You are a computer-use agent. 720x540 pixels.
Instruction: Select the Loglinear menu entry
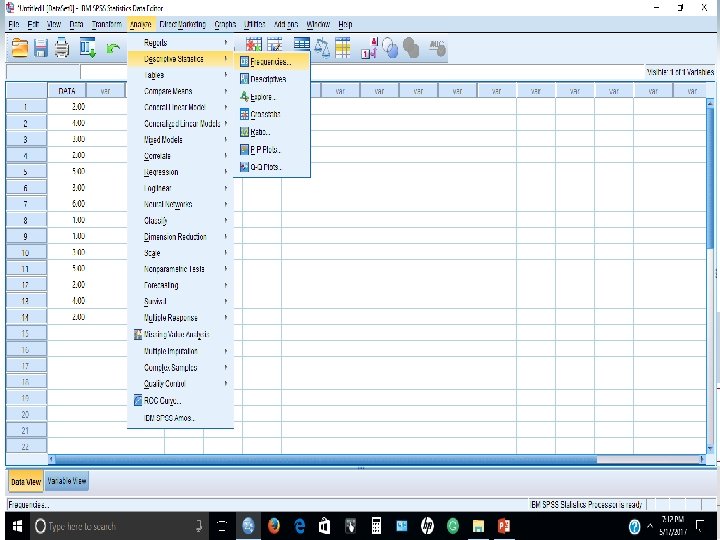tap(180, 188)
